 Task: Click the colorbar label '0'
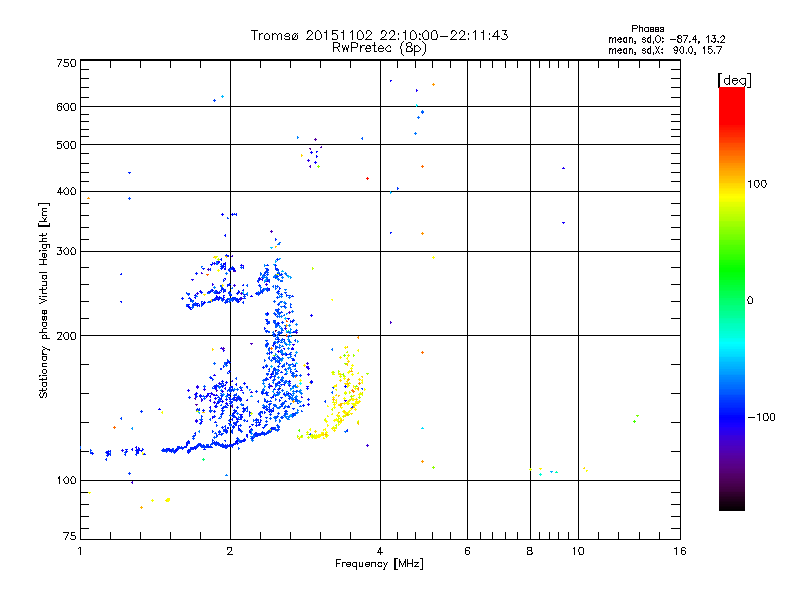click(750, 300)
